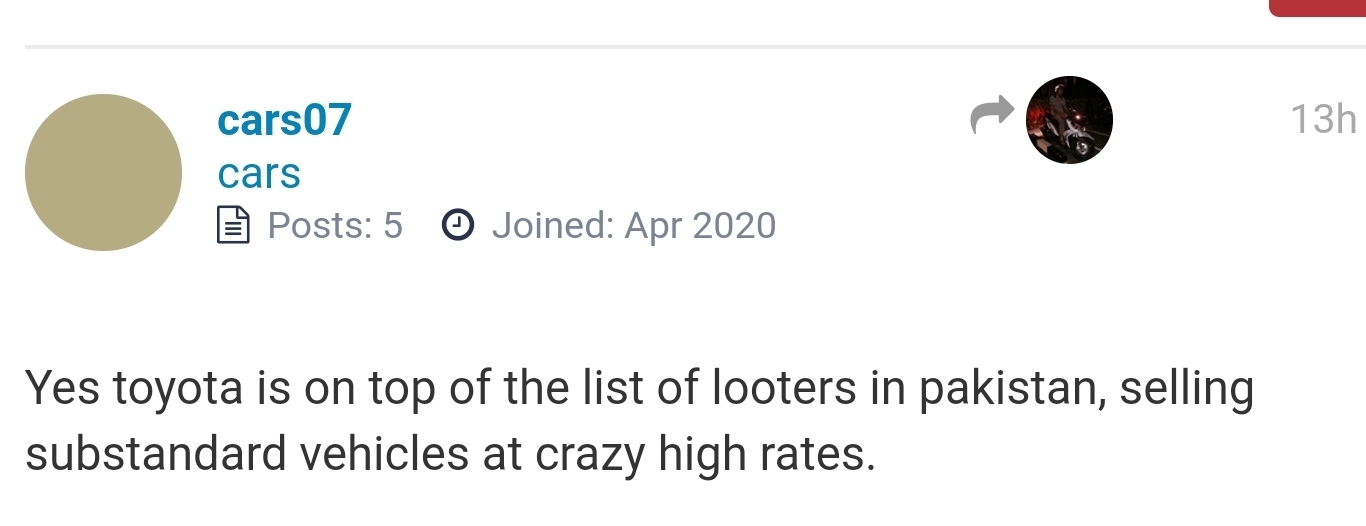Open the cars07 username profile link
This screenshot has height=526, width=1366.
[x=285, y=120]
